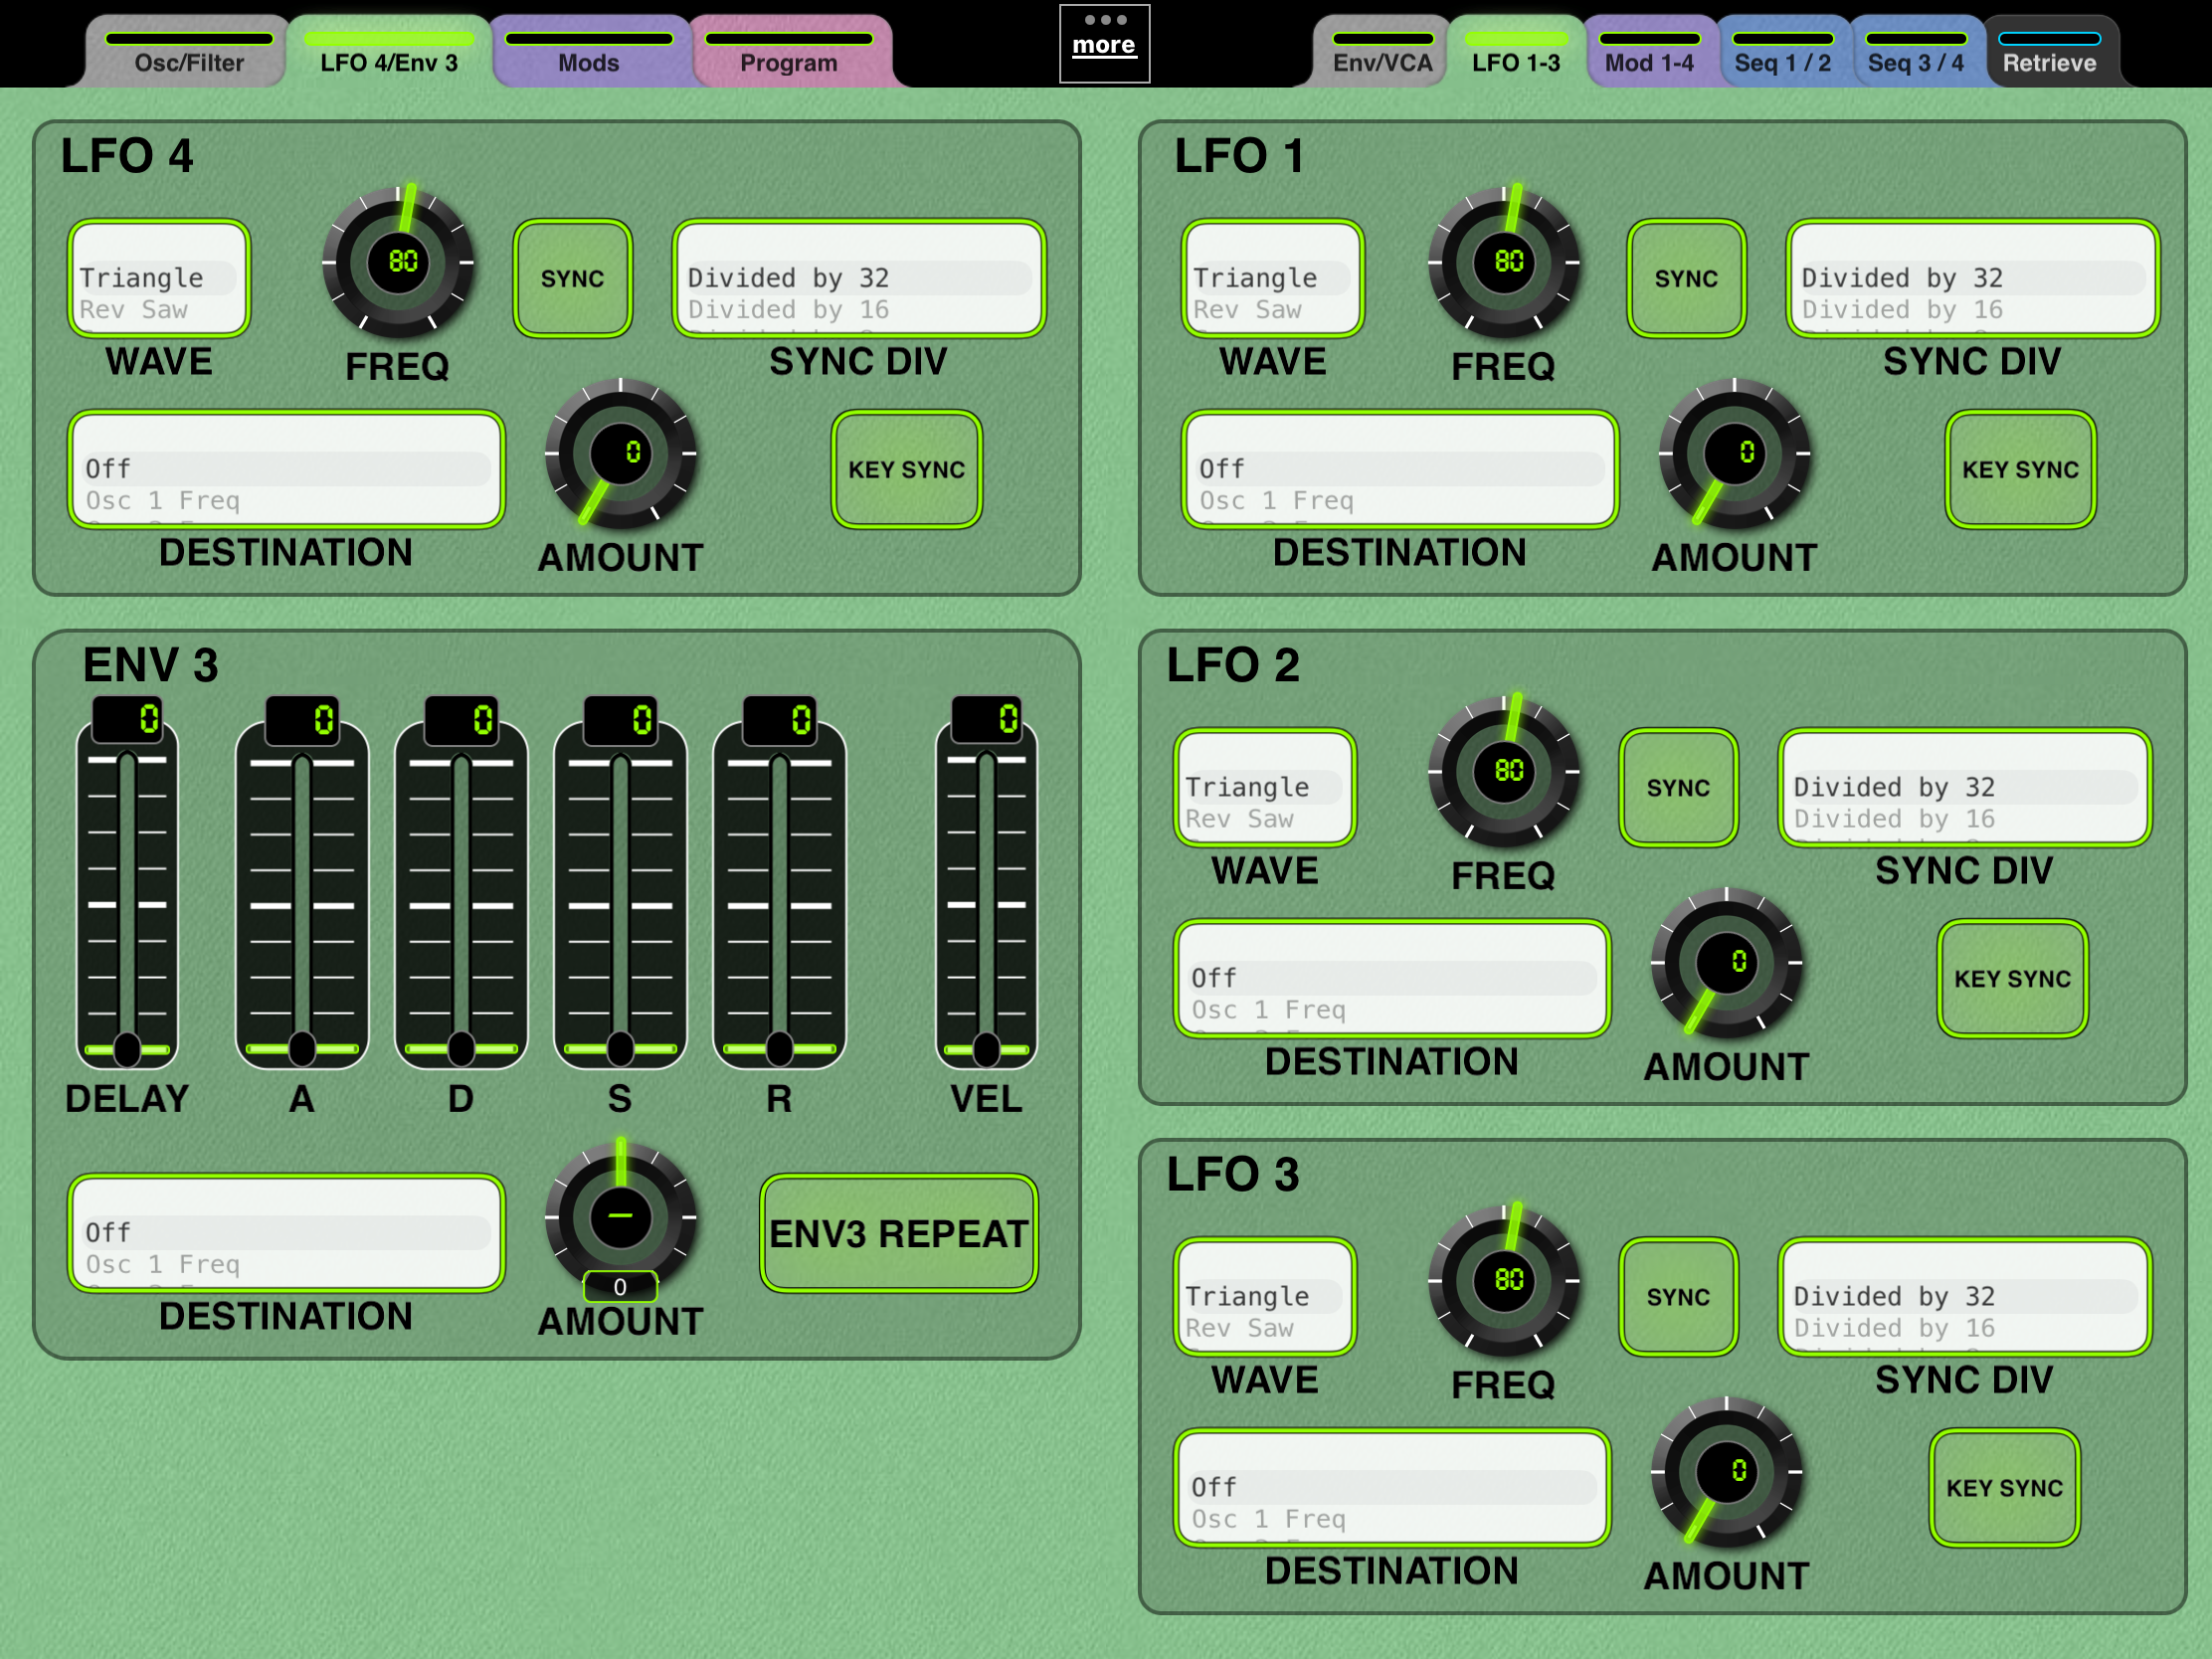
Task: Click the LFO 4 AMOUNT knob
Action: (620, 453)
